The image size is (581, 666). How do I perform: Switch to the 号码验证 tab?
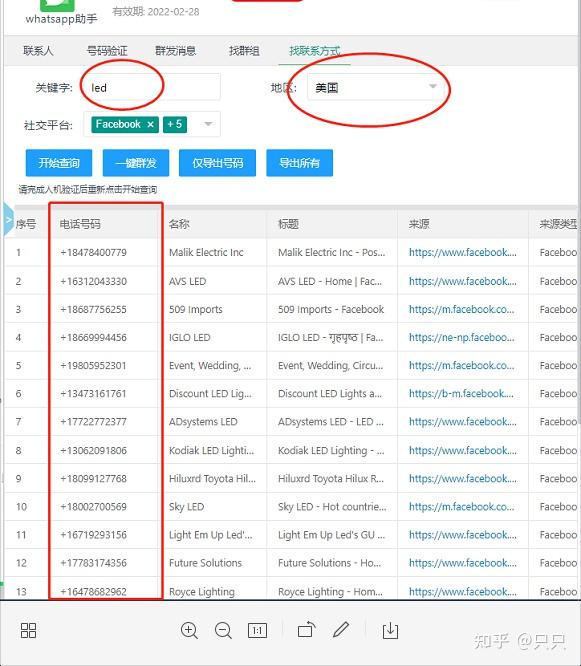[107, 51]
